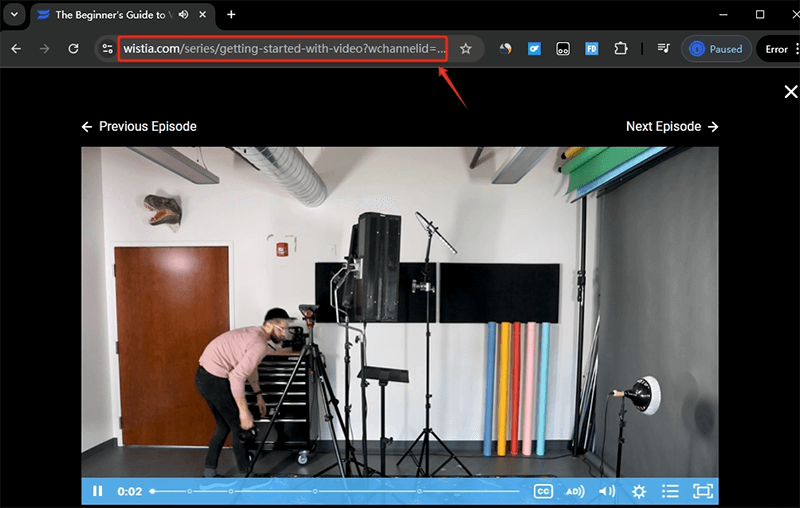Bookmark this page with star icon
The width and height of the screenshot is (800, 508).
pyautogui.click(x=465, y=48)
